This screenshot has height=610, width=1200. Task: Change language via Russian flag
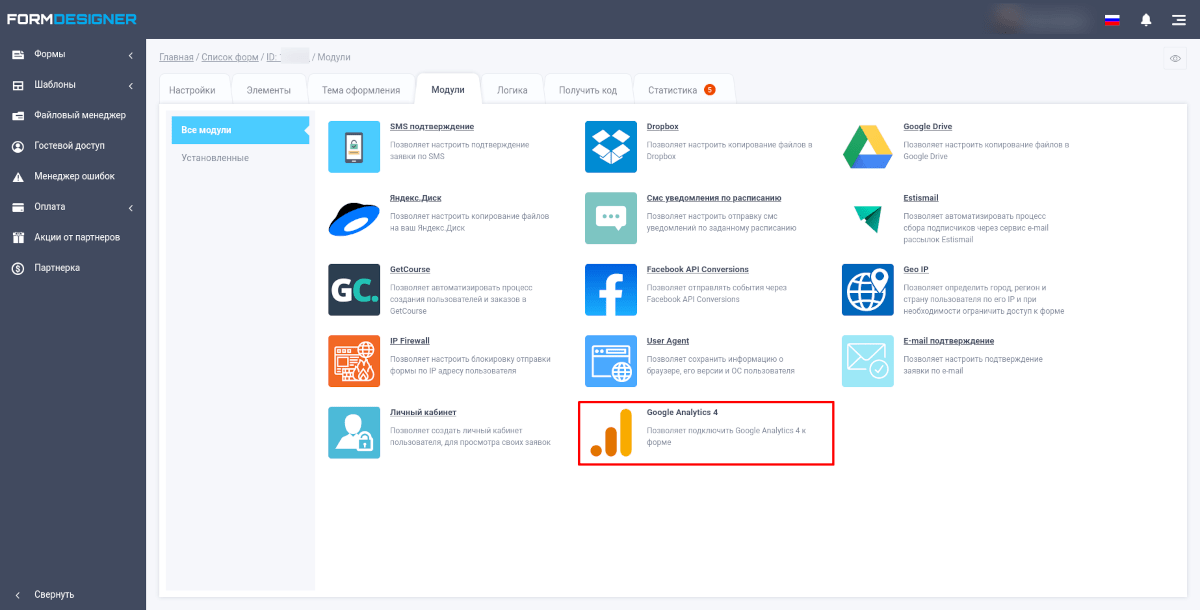(1112, 20)
